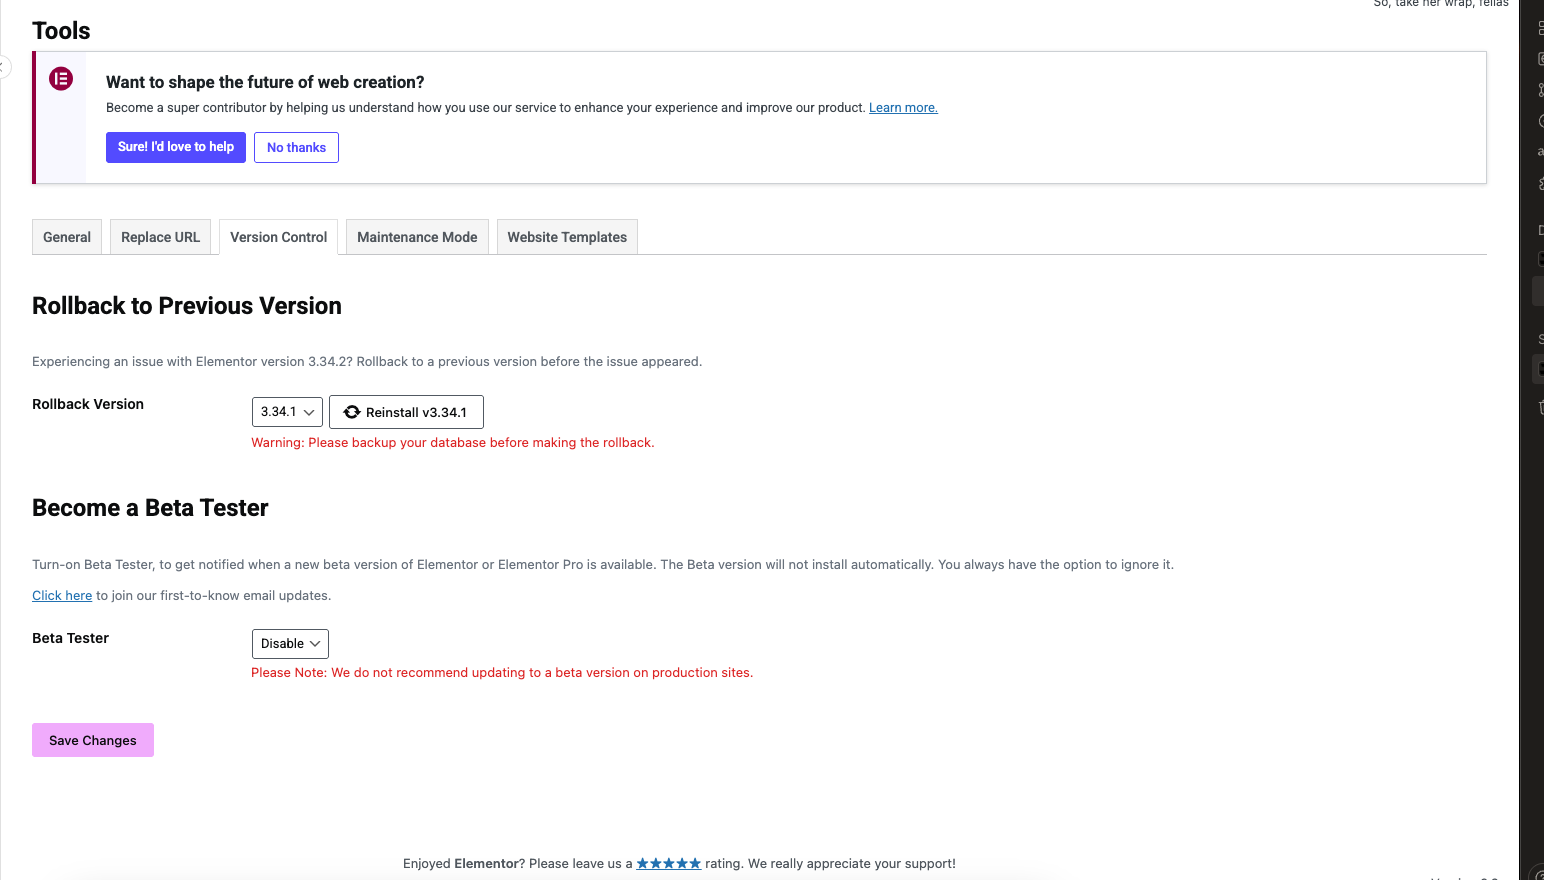
Task: Click the grid icon atop dark side panel
Action: (1540, 28)
